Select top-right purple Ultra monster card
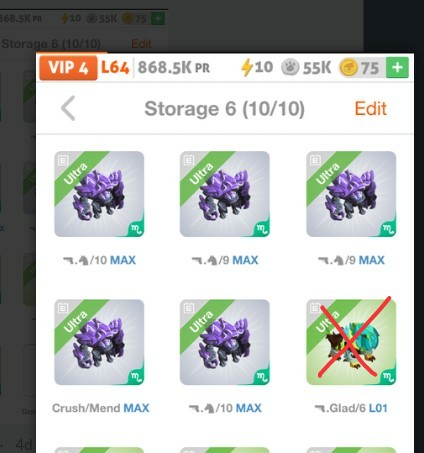Image resolution: width=424 pixels, height=453 pixels. tap(351, 194)
